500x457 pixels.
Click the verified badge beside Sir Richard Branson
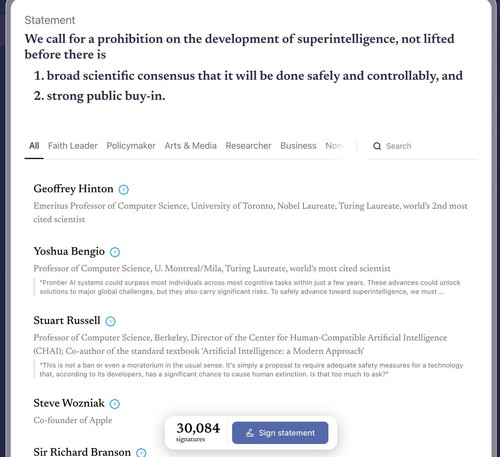pyautogui.click(x=141, y=453)
